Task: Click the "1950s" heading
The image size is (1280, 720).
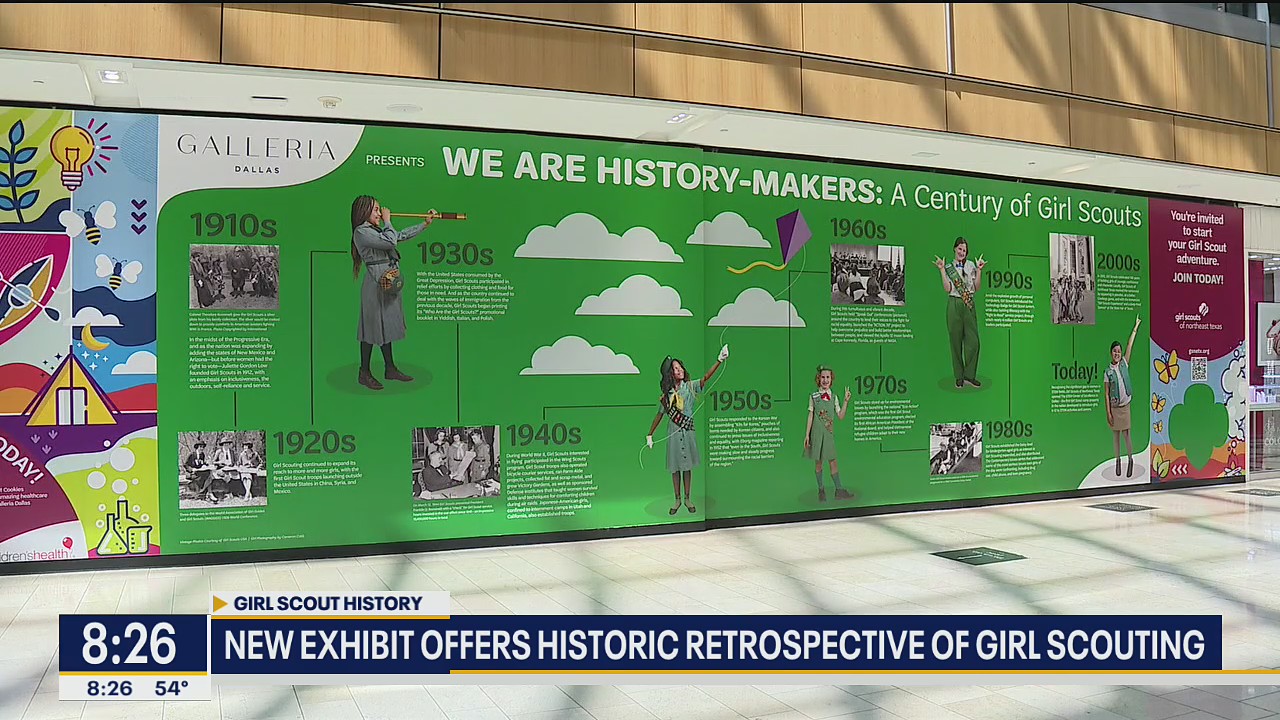Action: 740,401
